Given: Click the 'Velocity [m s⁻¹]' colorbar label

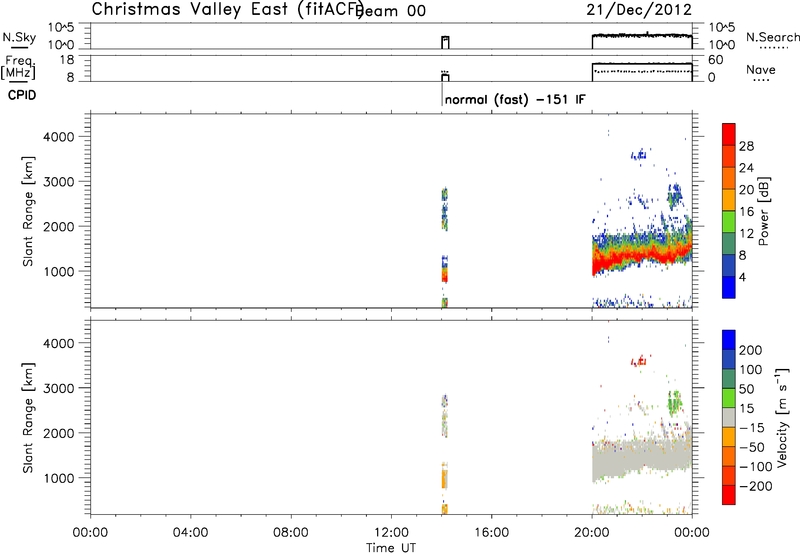Looking at the screenshot, I should click(x=782, y=417).
